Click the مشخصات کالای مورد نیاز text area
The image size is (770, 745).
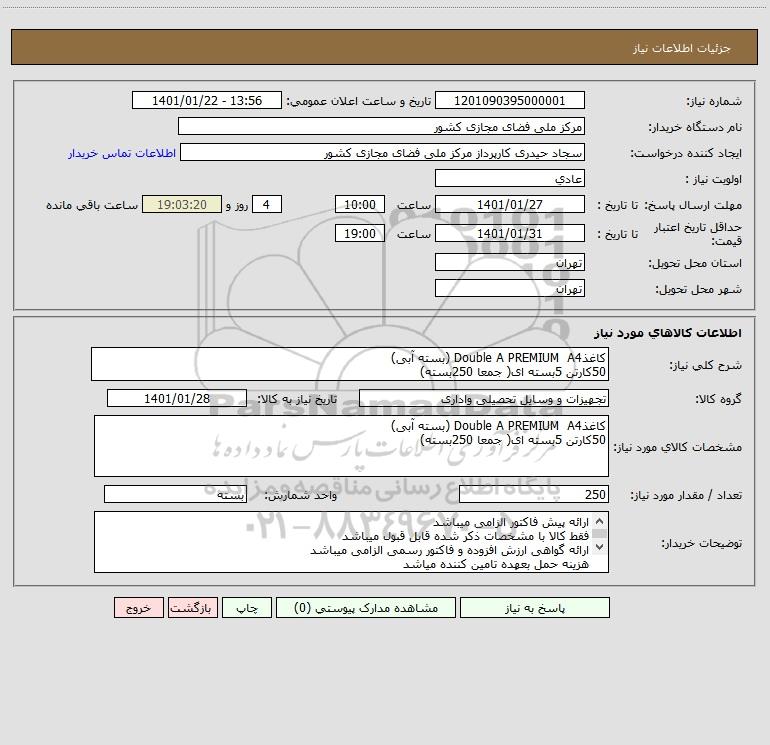coord(351,446)
